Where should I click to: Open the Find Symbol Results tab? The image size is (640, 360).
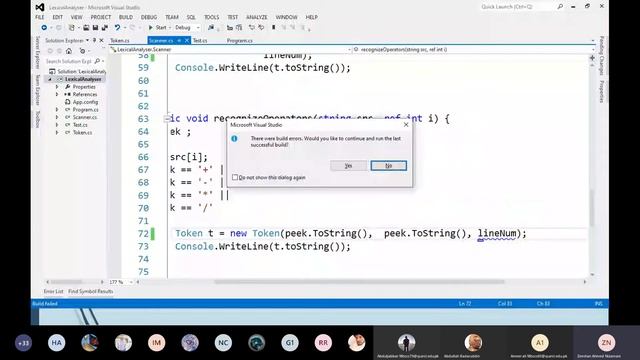point(91,291)
